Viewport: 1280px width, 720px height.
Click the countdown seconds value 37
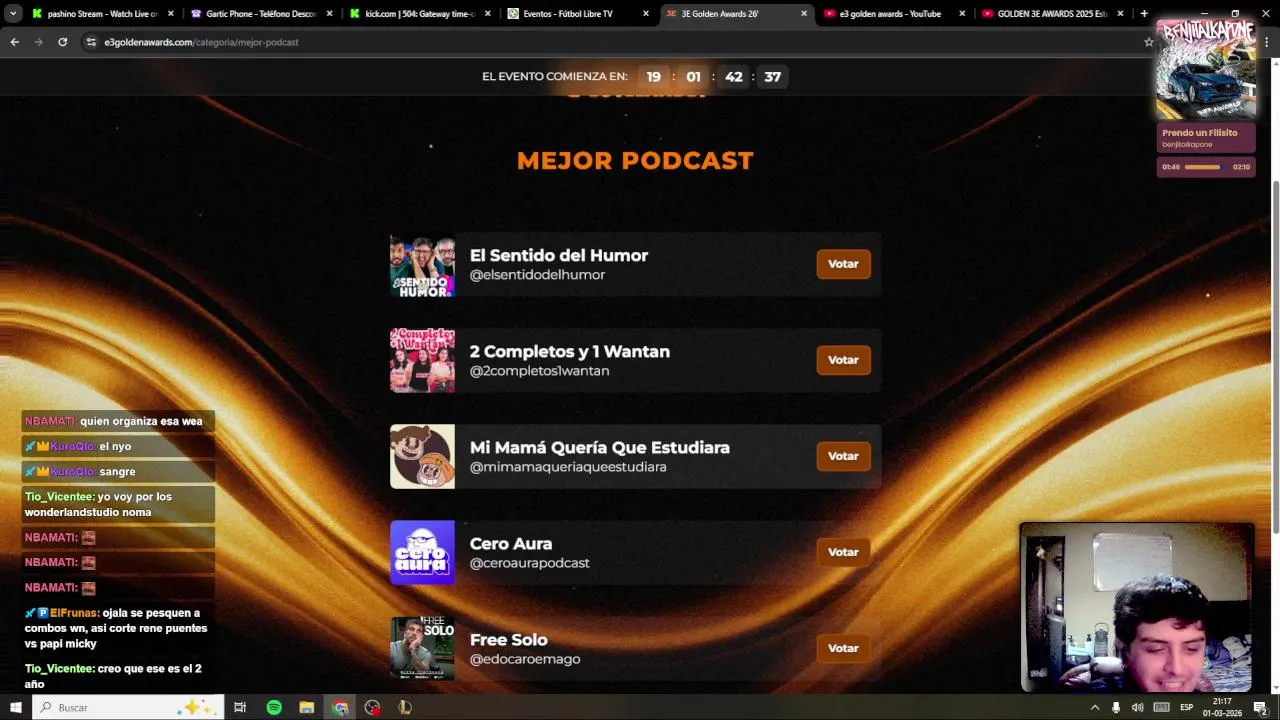point(772,77)
